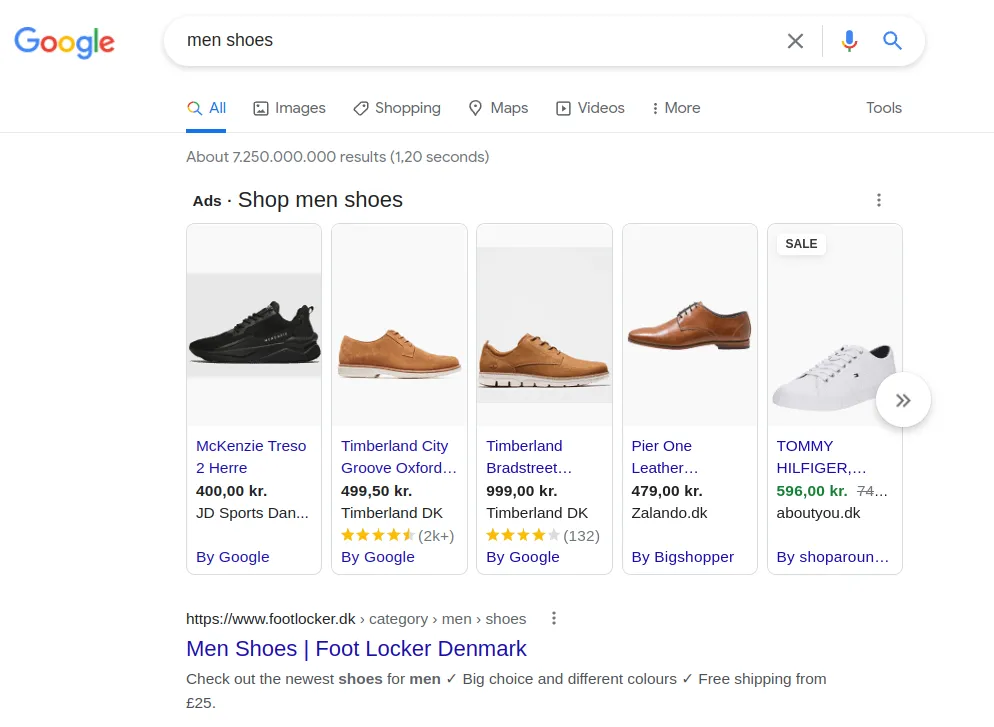Viewport: 994px width, 727px height.
Task: Start a voice search with the microphone icon
Action: (x=849, y=41)
